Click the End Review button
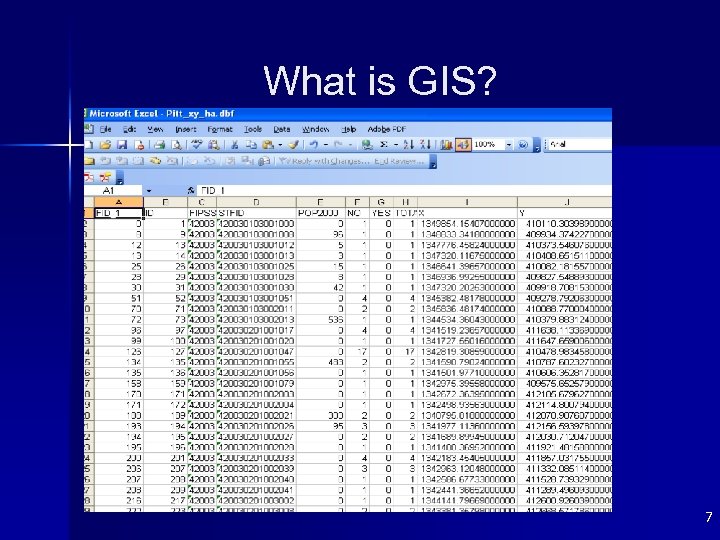 (399, 161)
